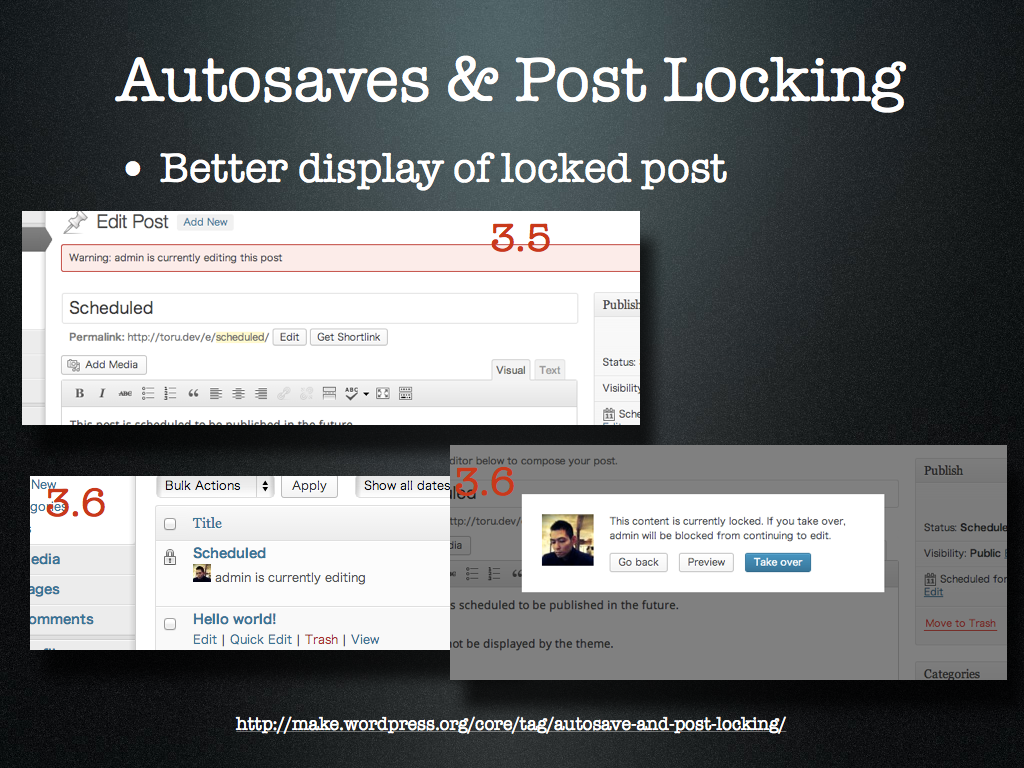Tick the select-all checkbox beside Title
The height and width of the screenshot is (768, 1024).
[170, 524]
